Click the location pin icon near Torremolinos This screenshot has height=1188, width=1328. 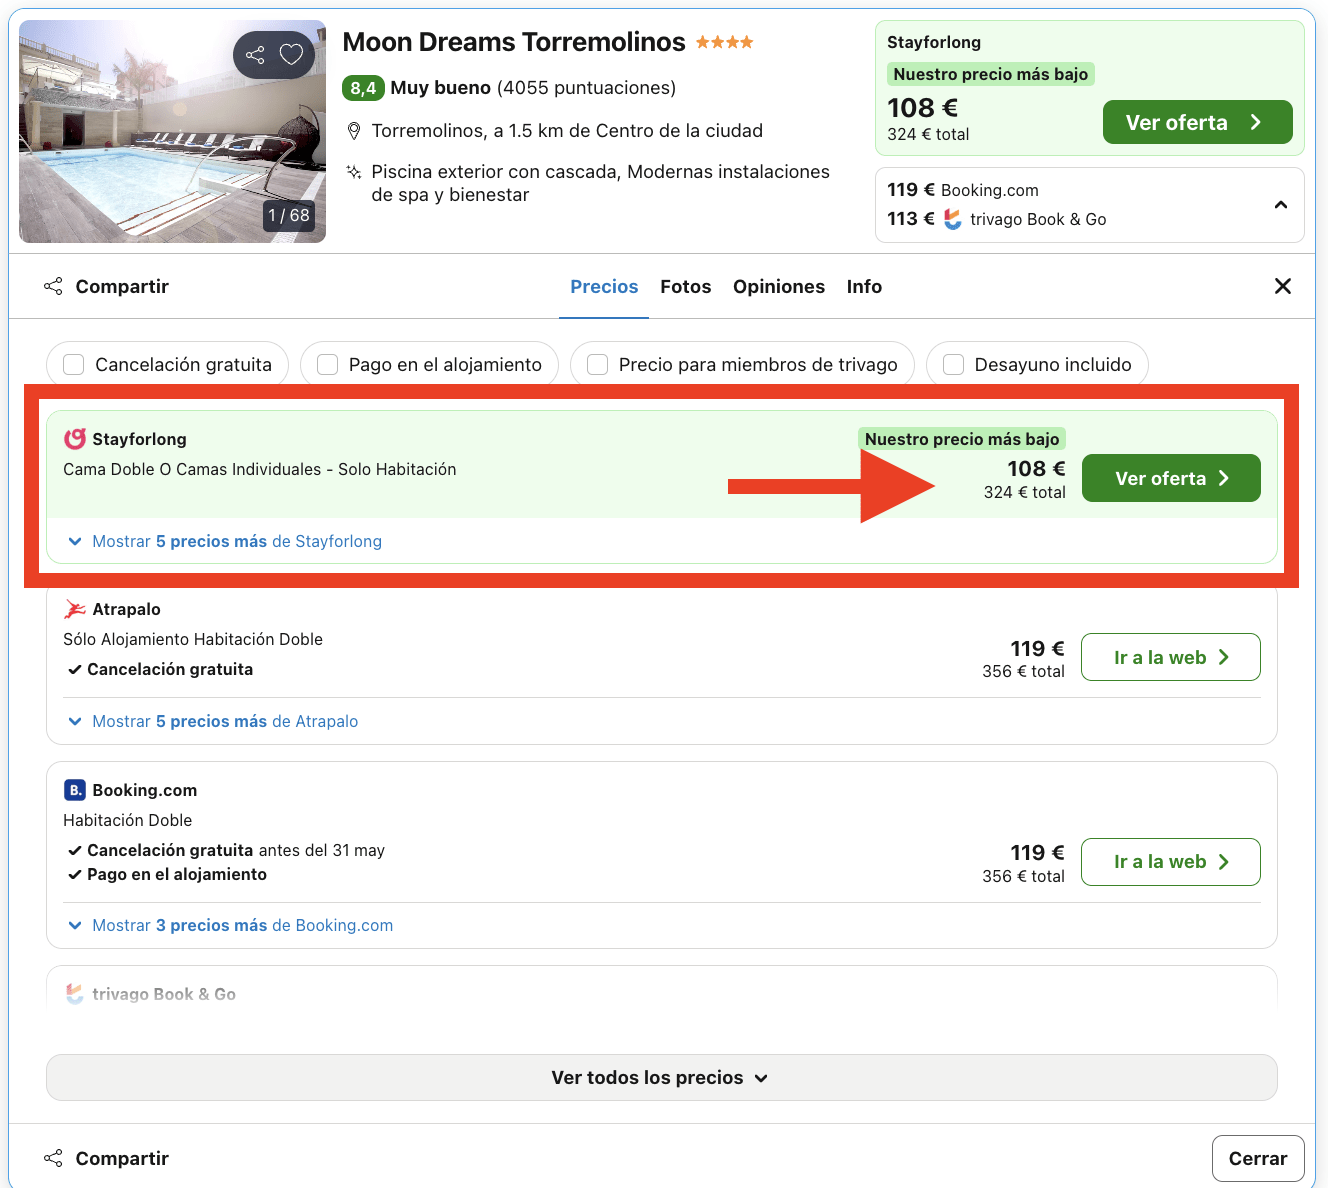(x=354, y=130)
